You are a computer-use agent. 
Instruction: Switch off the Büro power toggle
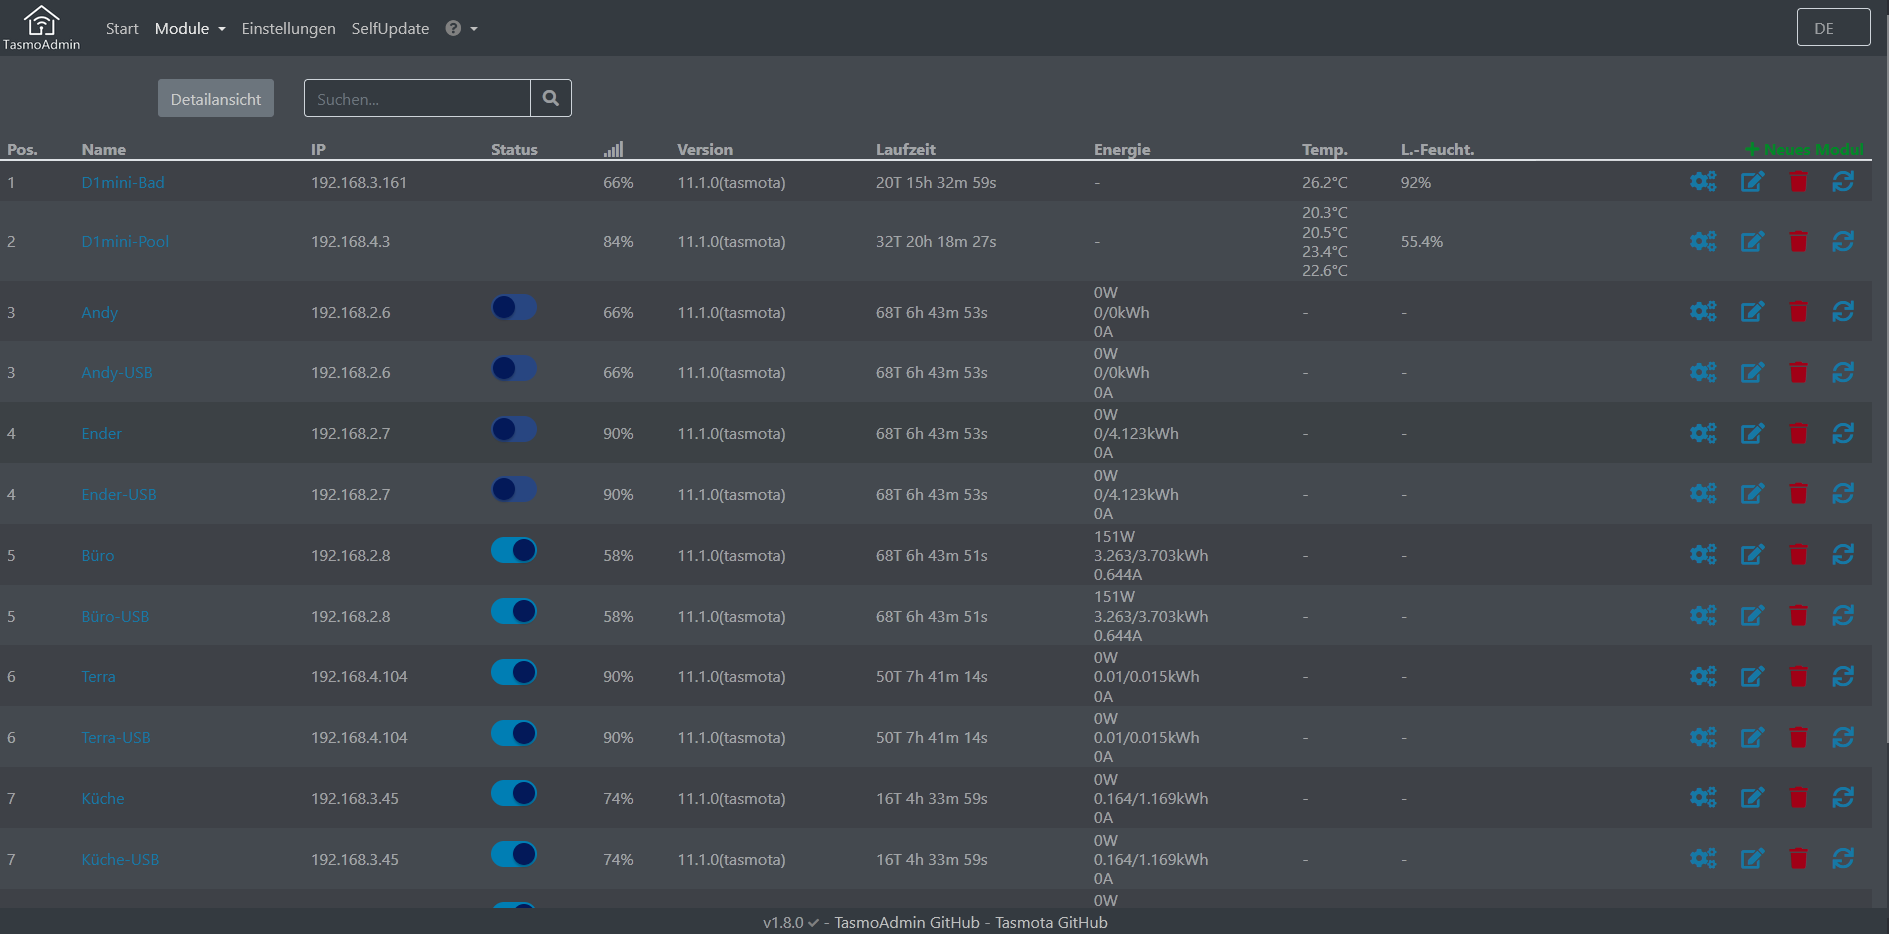coord(514,551)
